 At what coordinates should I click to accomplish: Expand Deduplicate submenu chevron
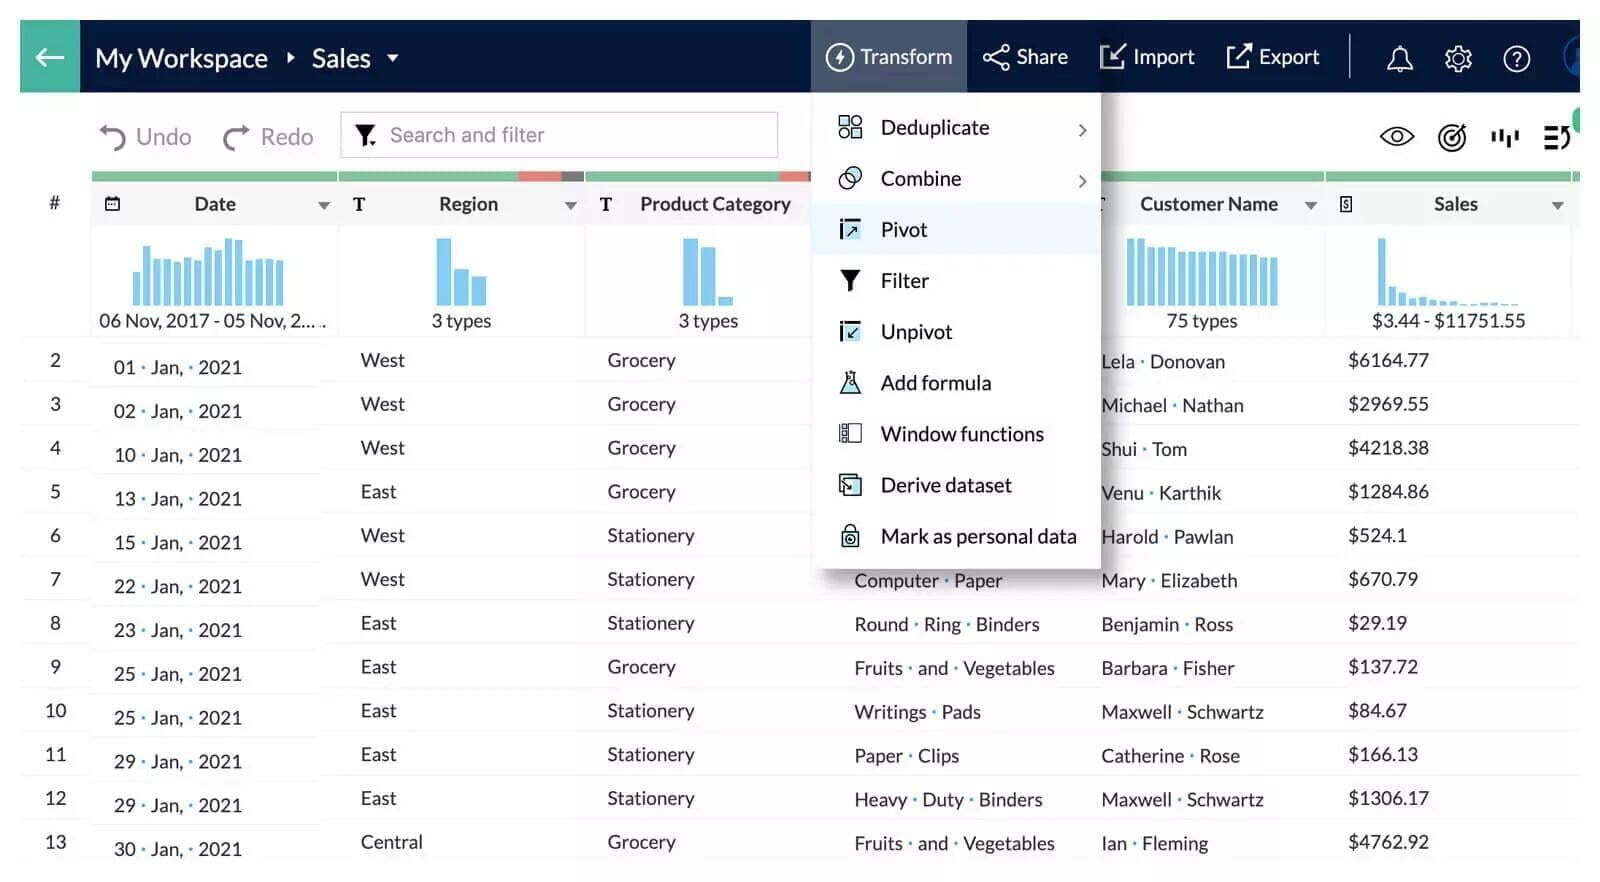point(1082,130)
